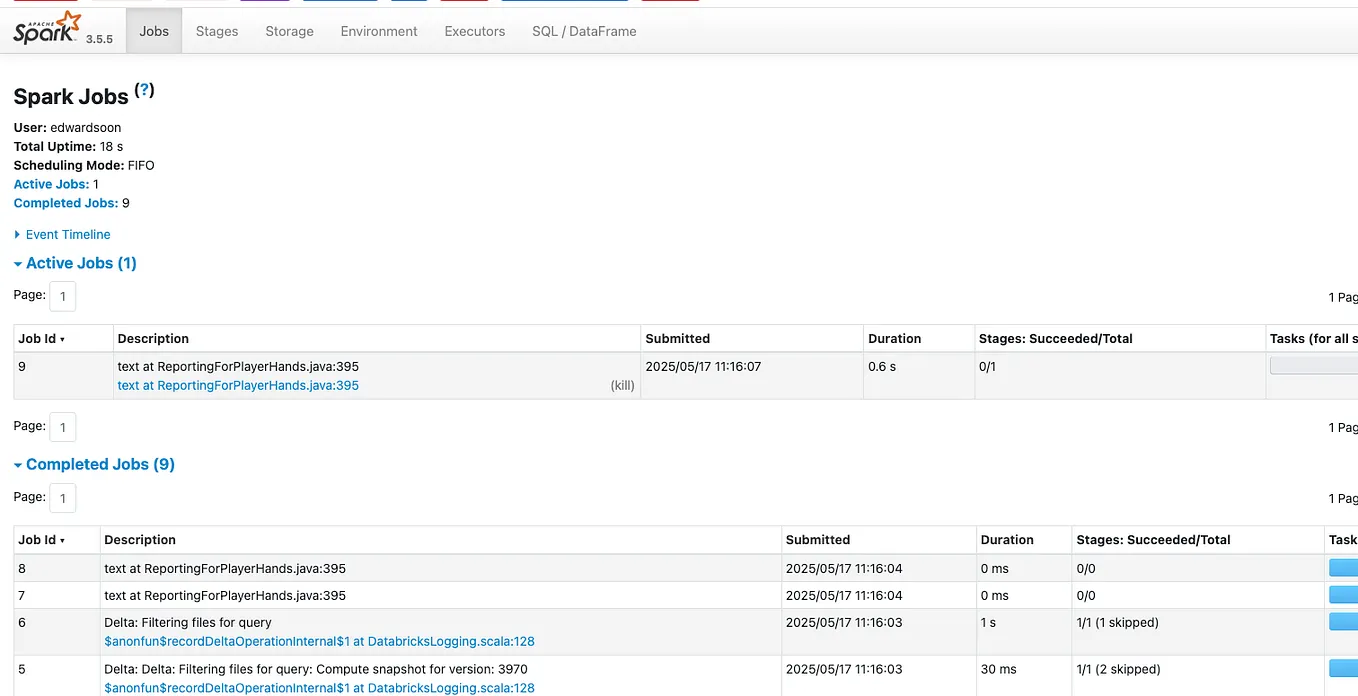The width and height of the screenshot is (1358, 696).
Task: Open job 9 ReportingForPlayerHands.java:395 details
Action: [x=237, y=385]
